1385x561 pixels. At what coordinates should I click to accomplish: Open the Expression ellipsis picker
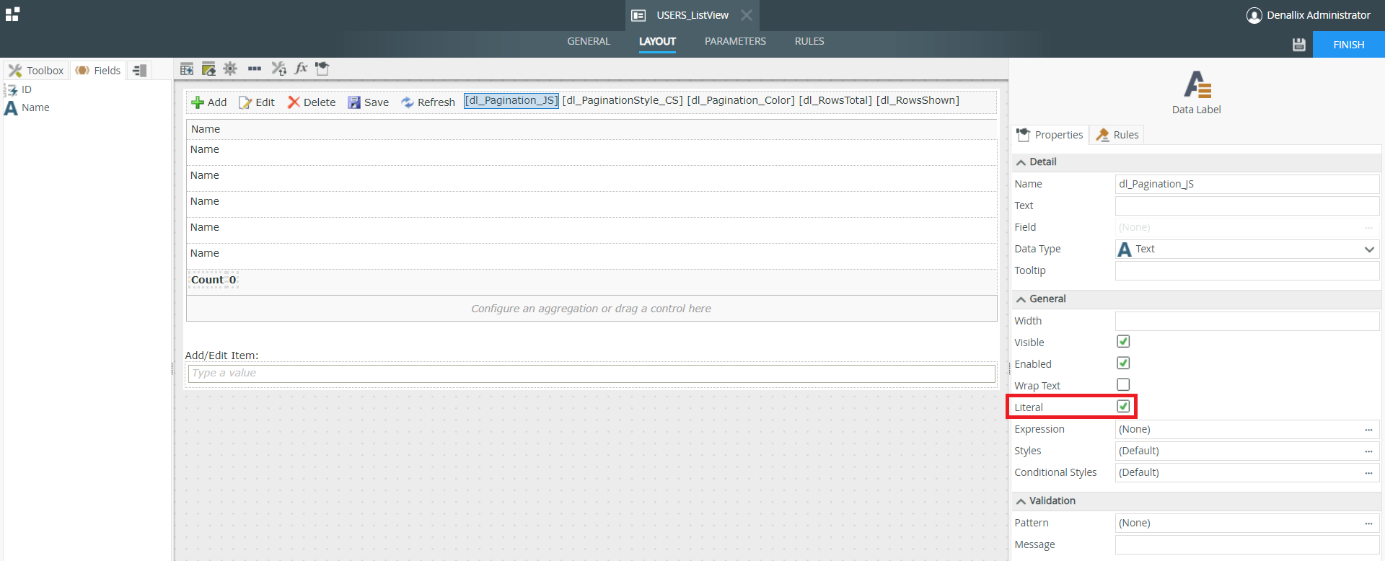click(x=1368, y=429)
